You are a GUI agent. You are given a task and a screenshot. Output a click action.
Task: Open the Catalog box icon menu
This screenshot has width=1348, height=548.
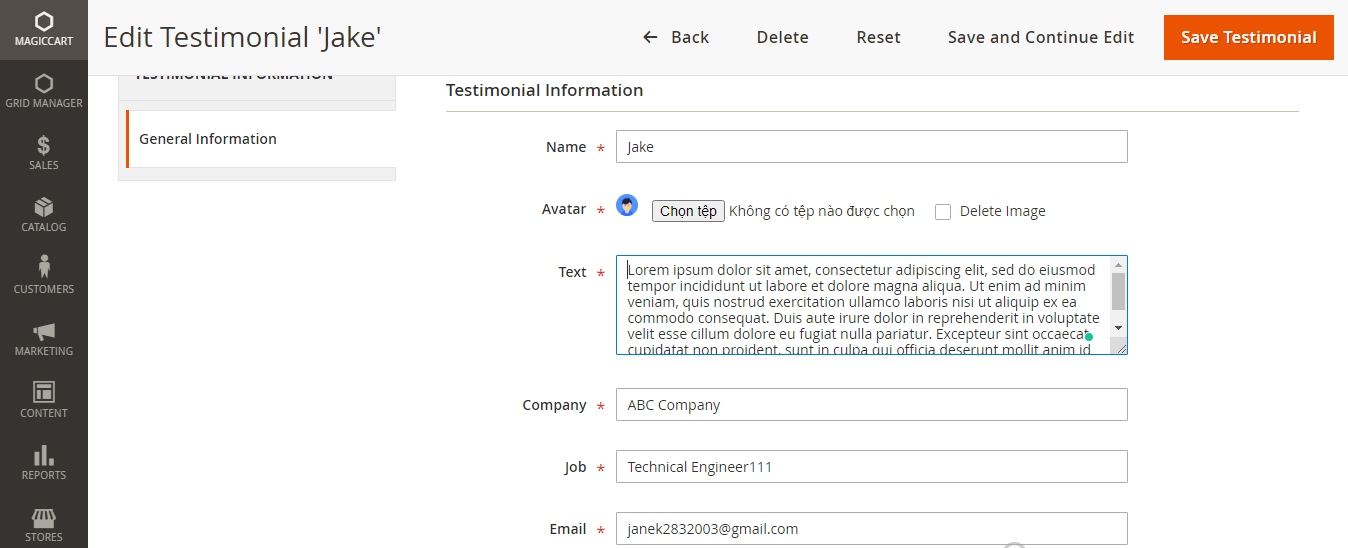(43, 215)
